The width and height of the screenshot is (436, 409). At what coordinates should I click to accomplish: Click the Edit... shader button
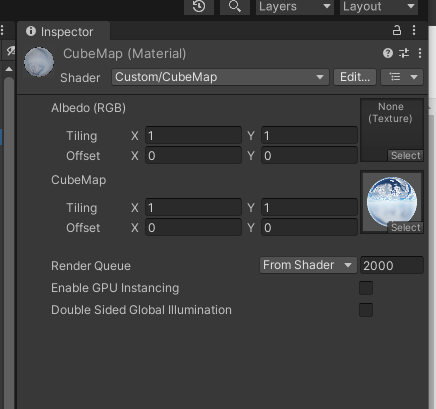click(x=355, y=77)
